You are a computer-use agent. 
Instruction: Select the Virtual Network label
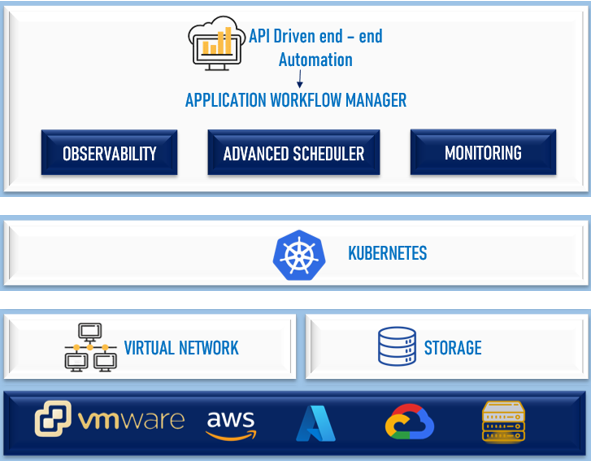(181, 348)
